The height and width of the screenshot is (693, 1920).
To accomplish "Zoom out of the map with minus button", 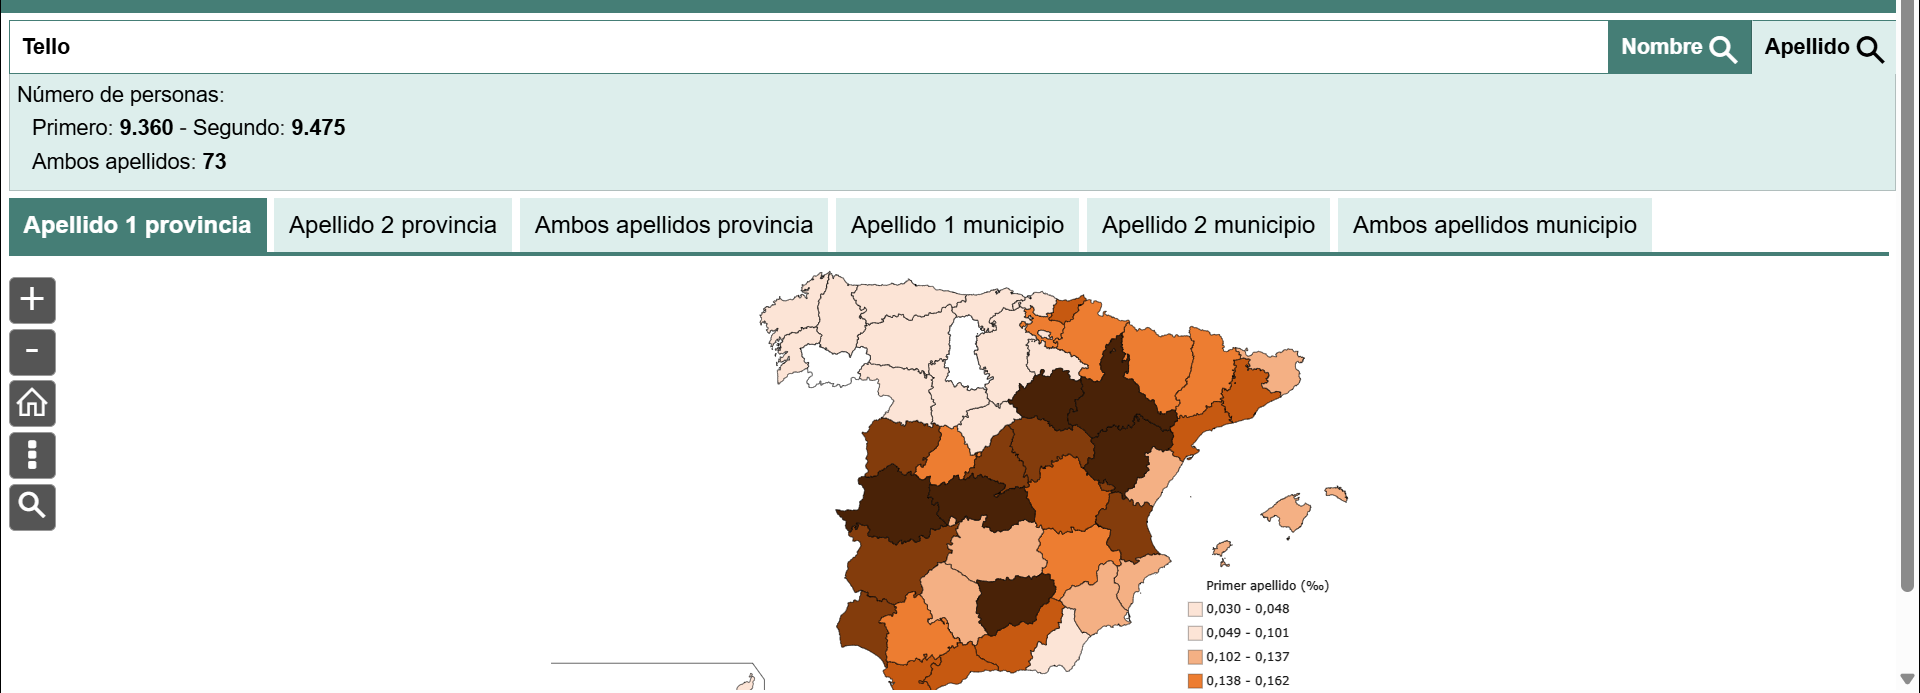I will 32,352.
